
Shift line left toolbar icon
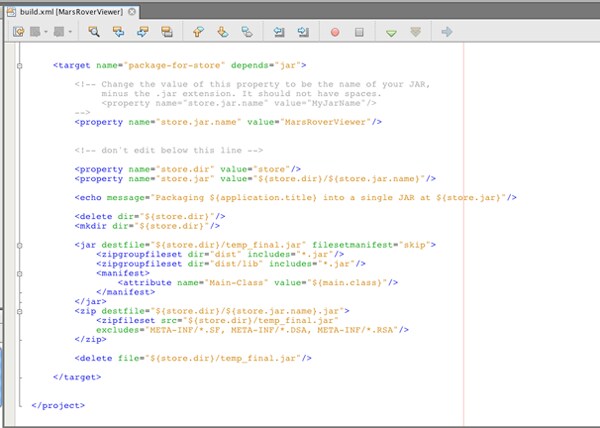tap(278, 32)
